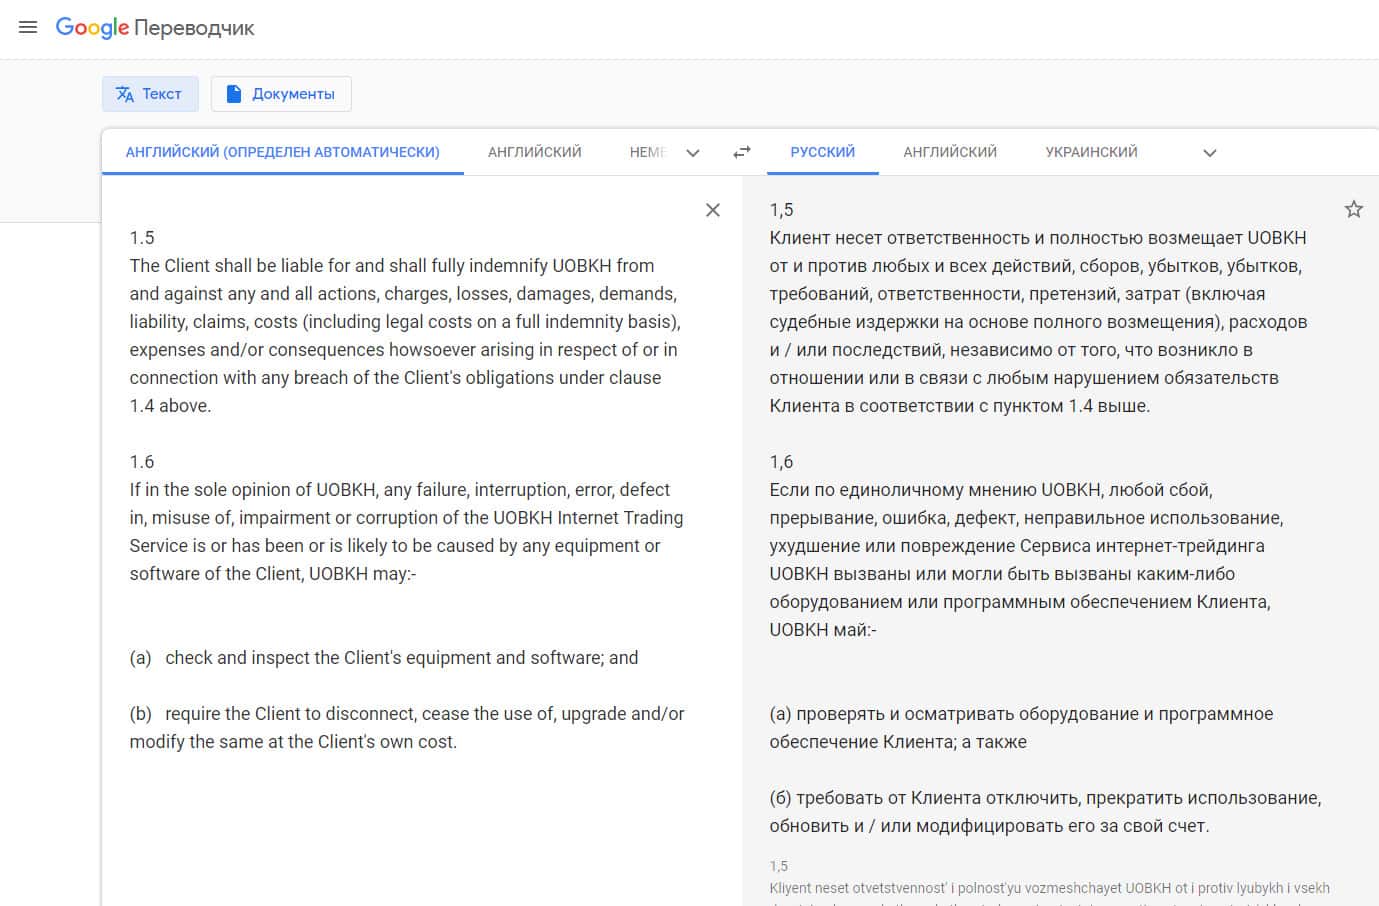Pick the truncated German source tab
Viewport: 1379px width, 906px height.
(647, 152)
